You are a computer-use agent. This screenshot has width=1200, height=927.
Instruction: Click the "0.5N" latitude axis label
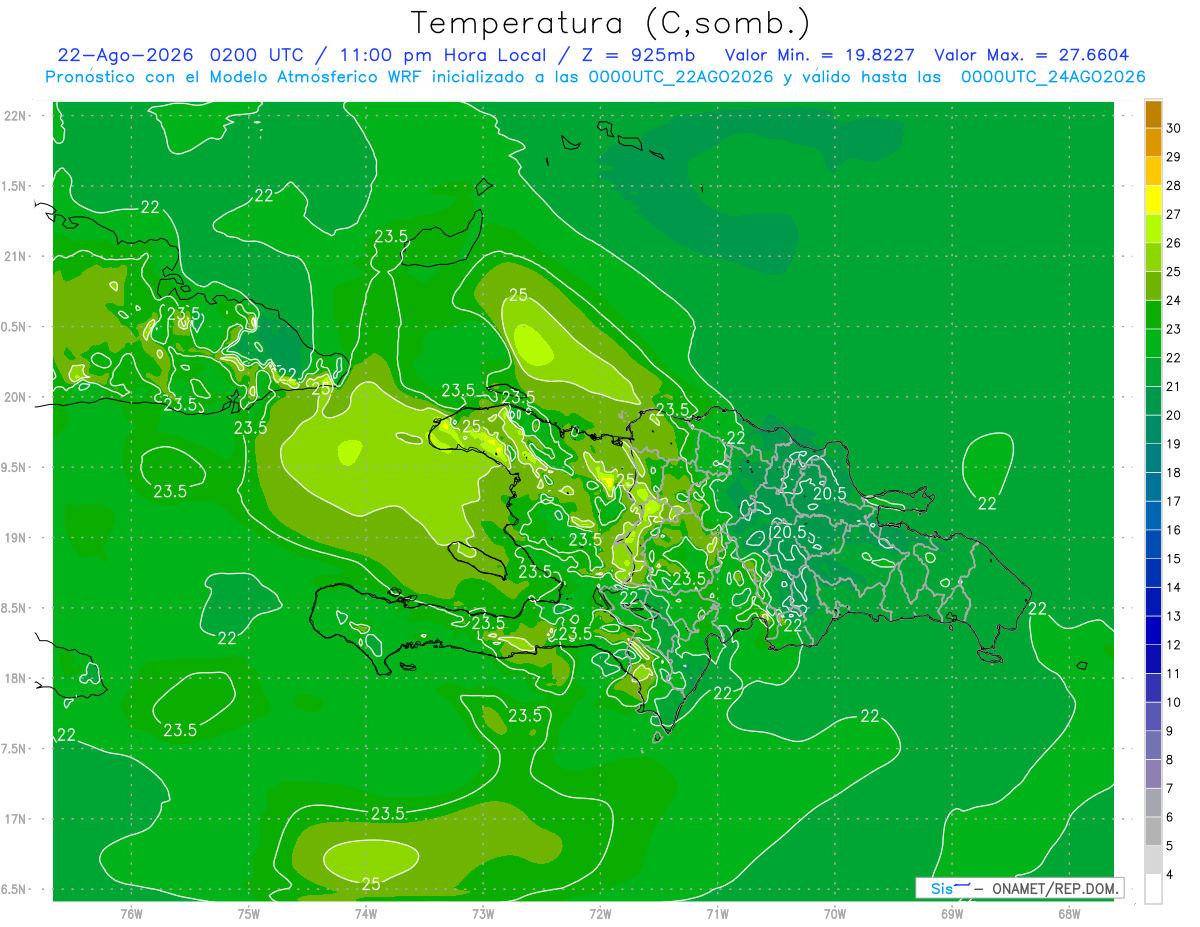pos(15,327)
